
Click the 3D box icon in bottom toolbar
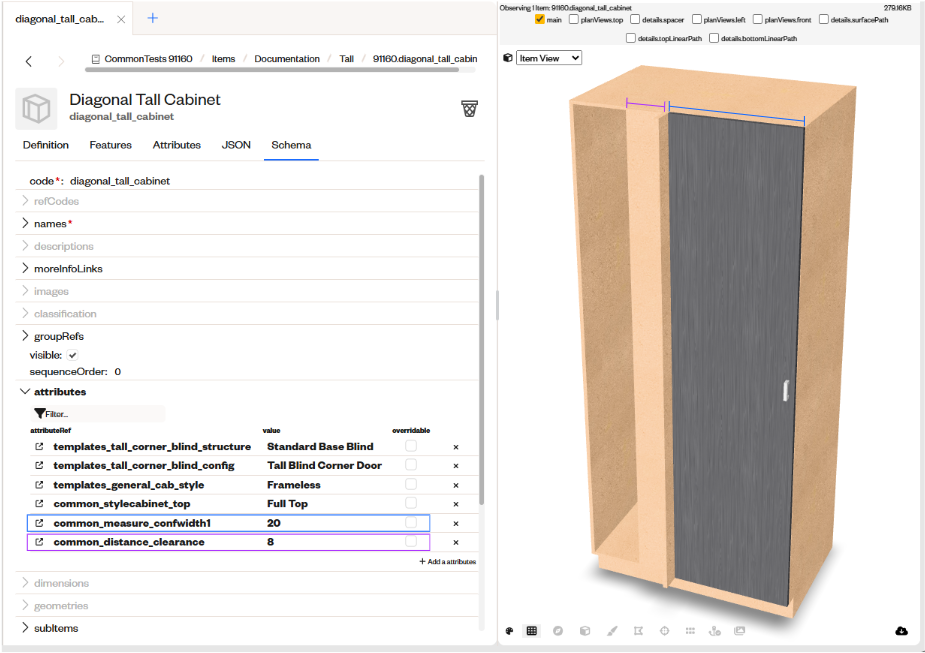[x=585, y=631]
